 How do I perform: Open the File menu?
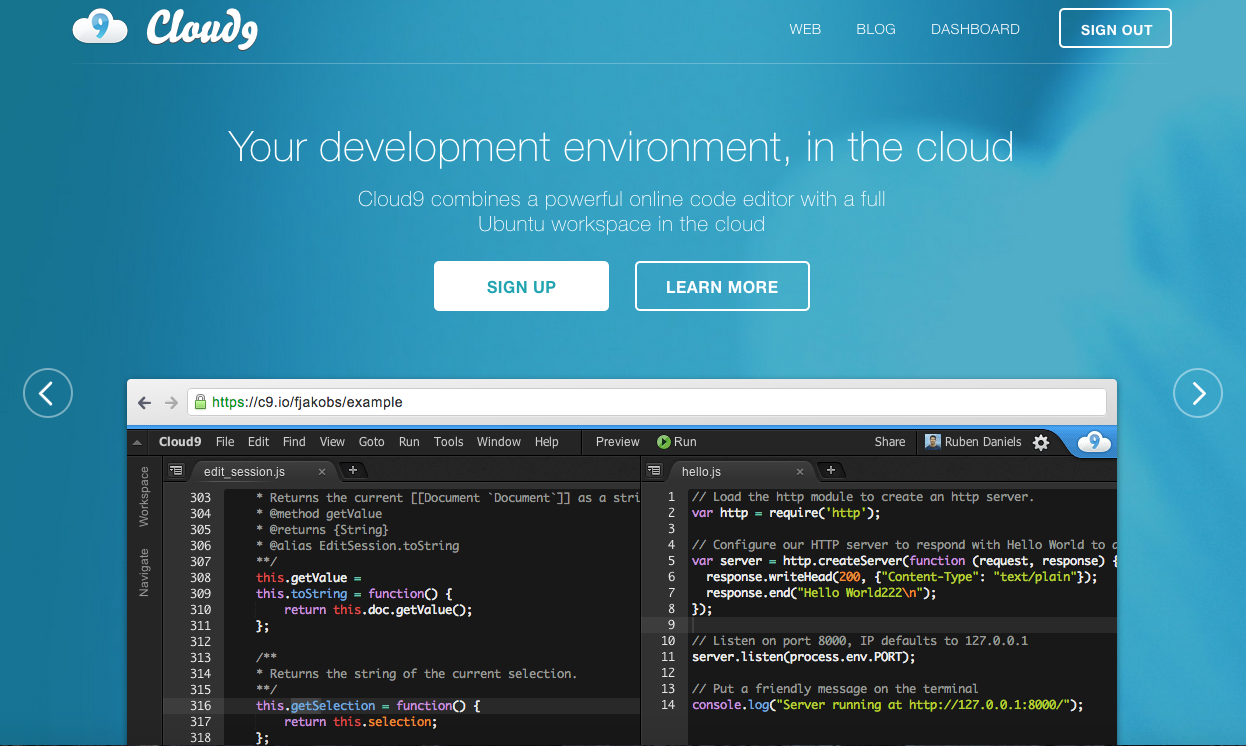(225, 442)
